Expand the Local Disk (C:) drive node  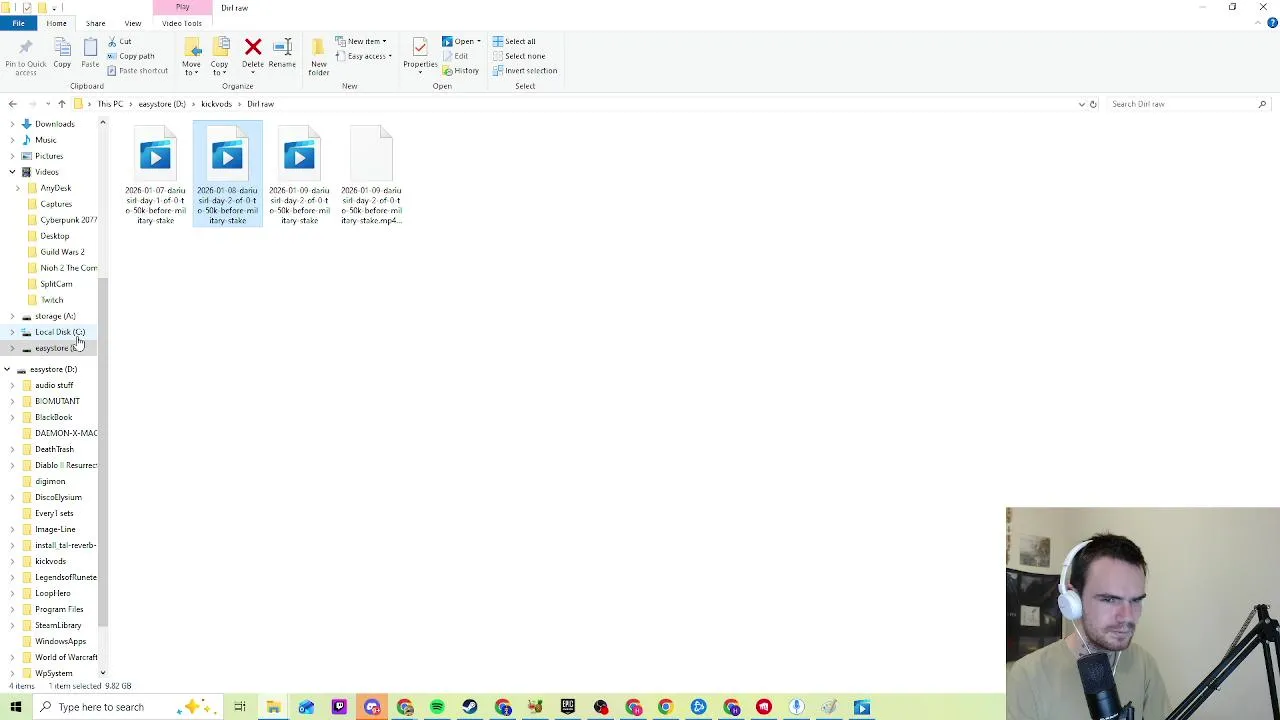tap(12, 332)
